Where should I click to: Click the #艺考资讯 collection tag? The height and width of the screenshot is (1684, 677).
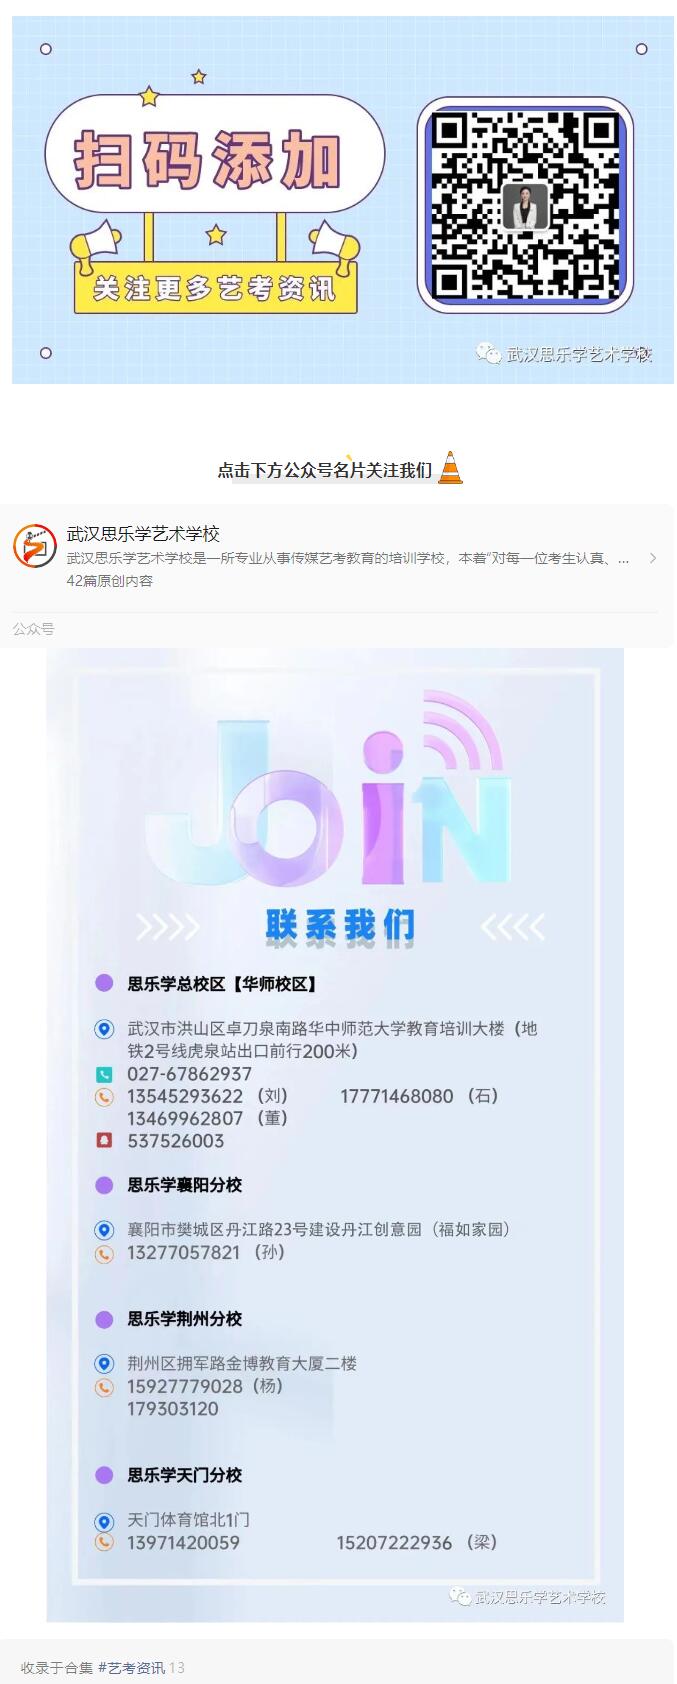132,1667
